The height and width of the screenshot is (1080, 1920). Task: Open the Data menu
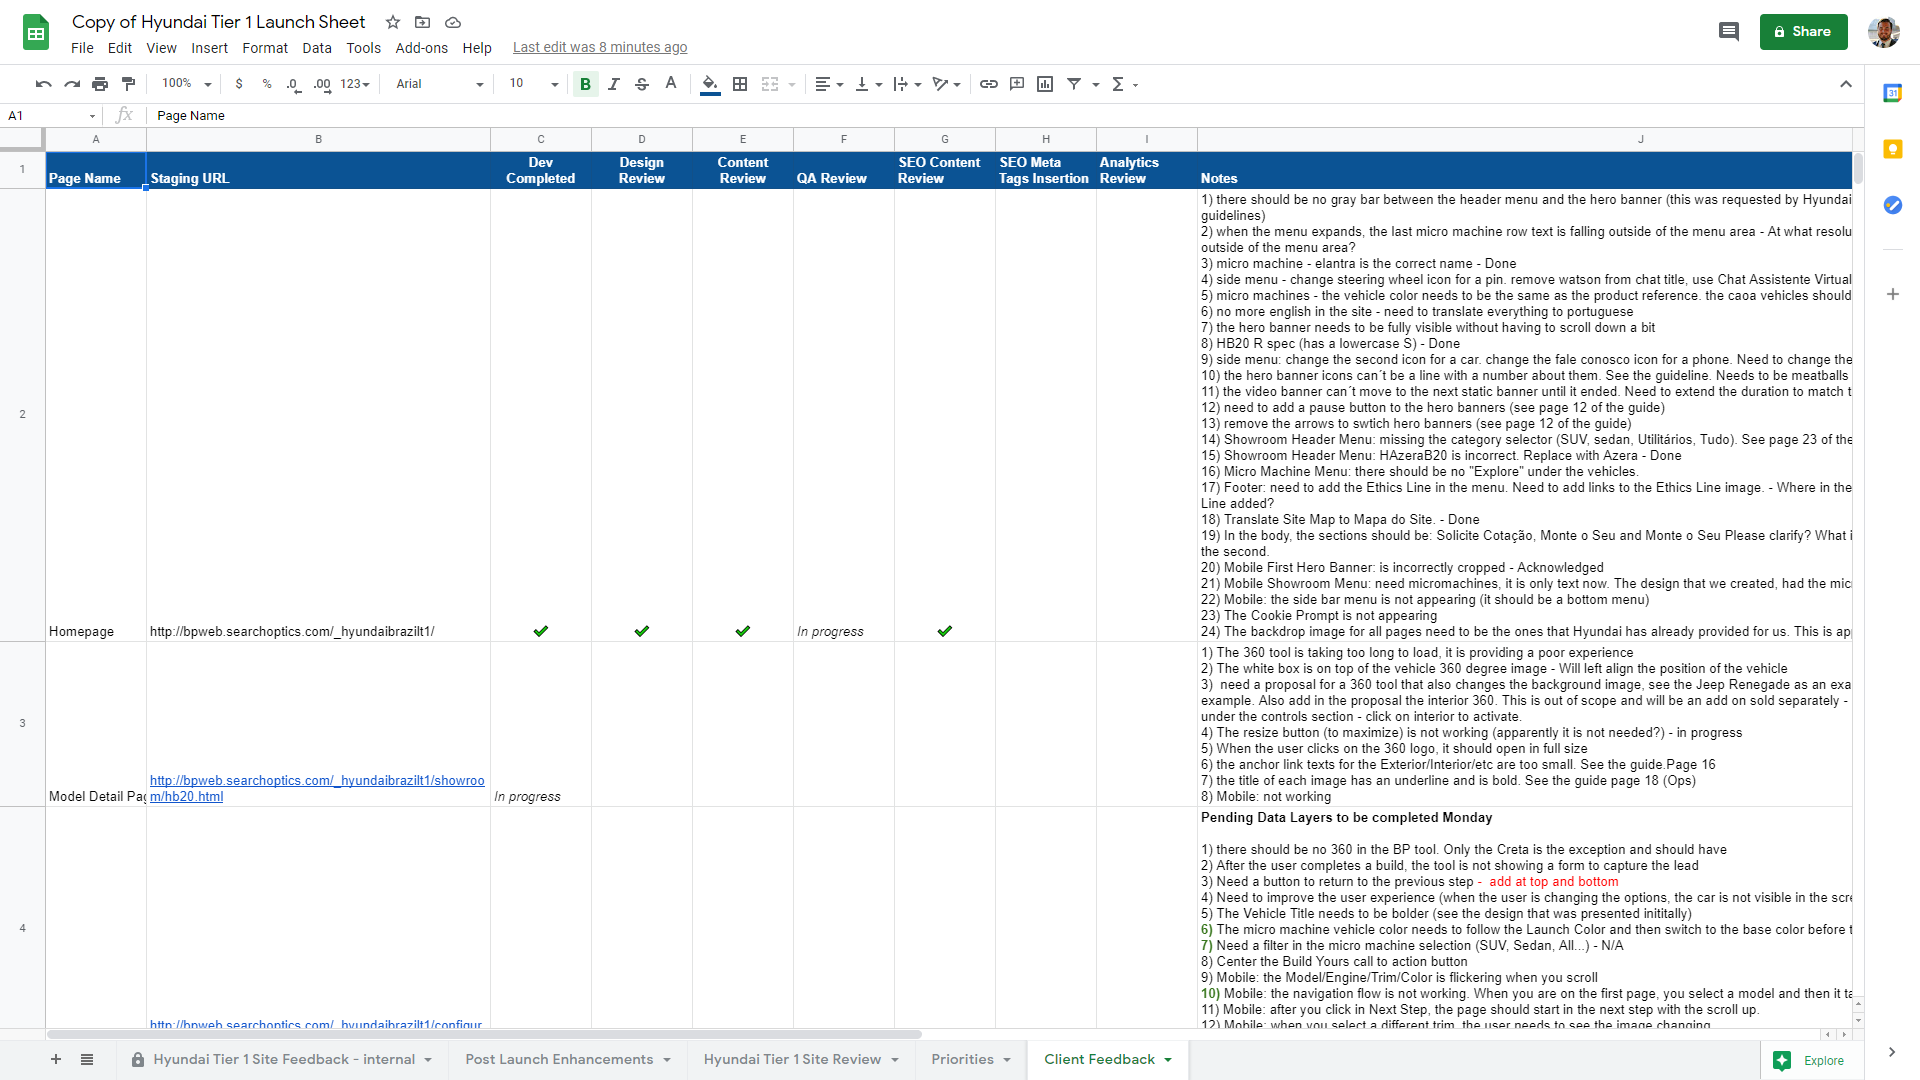click(x=317, y=48)
